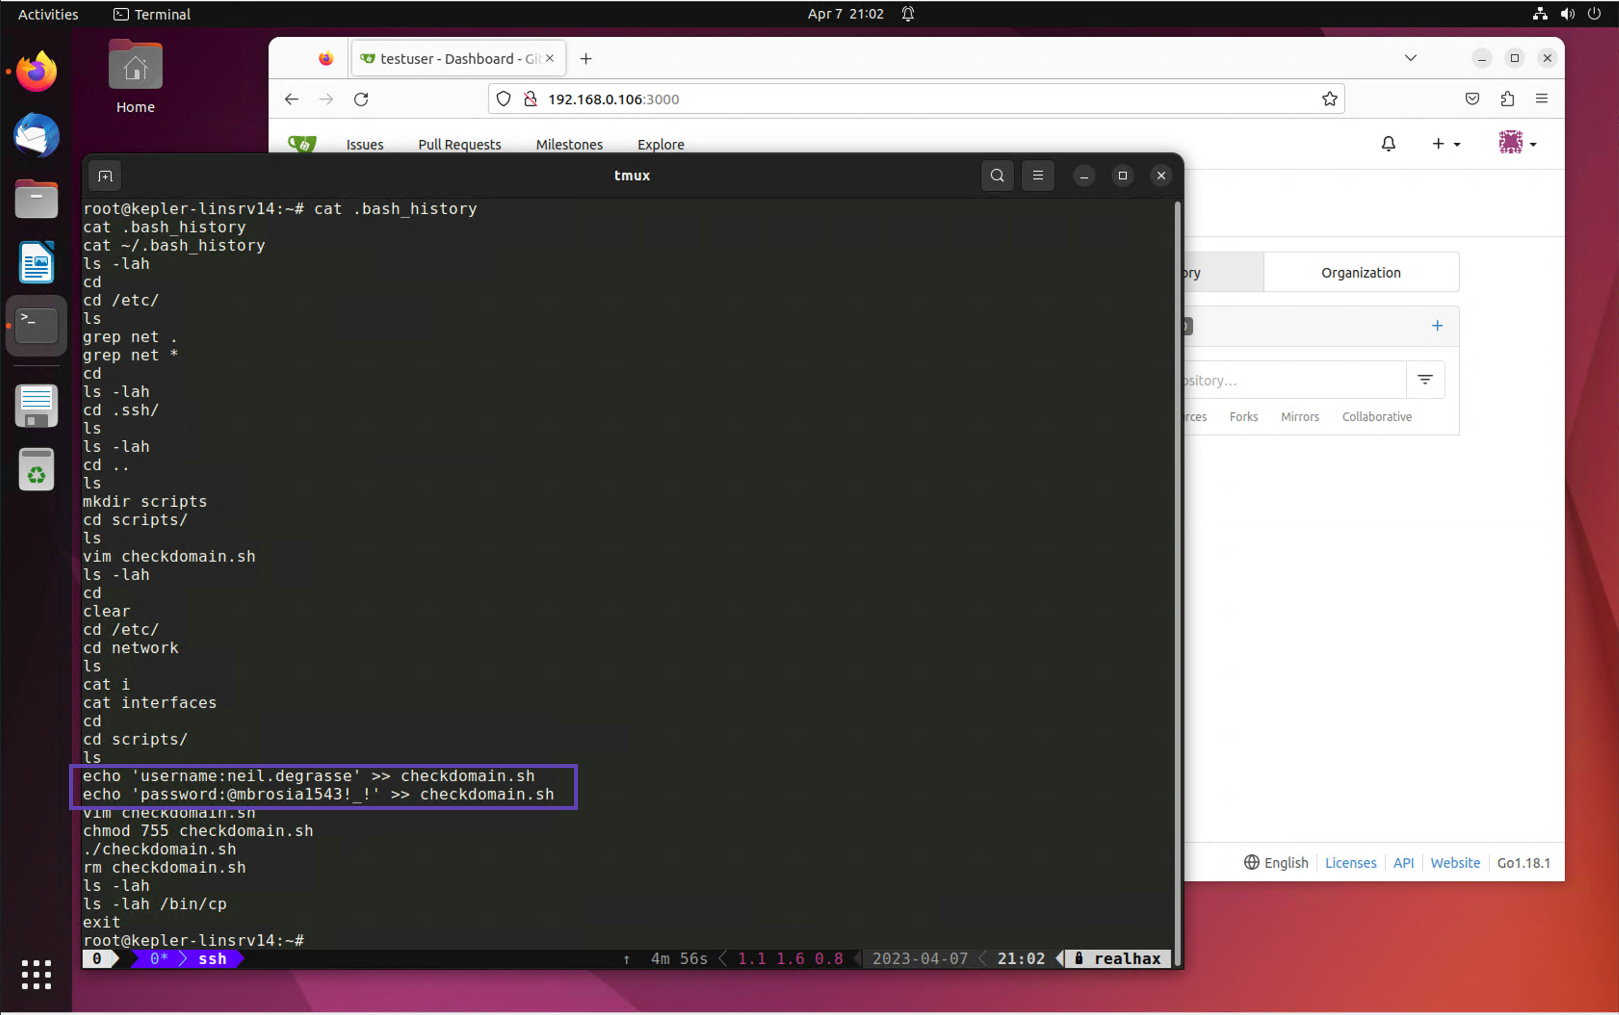Screen dimensions: 1619x1015
Task: Open Ubuntu Show Applications grid
Action: pyautogui.click(x=36, y=974)
